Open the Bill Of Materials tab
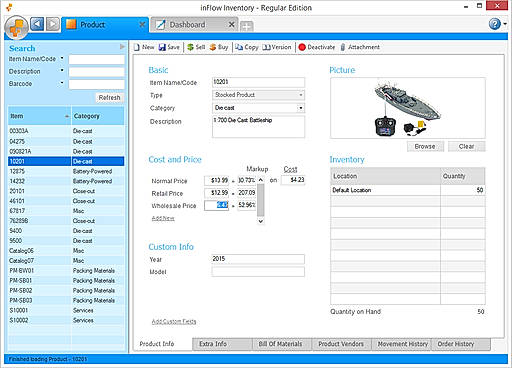Screen dimensions: 512x368 [x=282, y=344]
